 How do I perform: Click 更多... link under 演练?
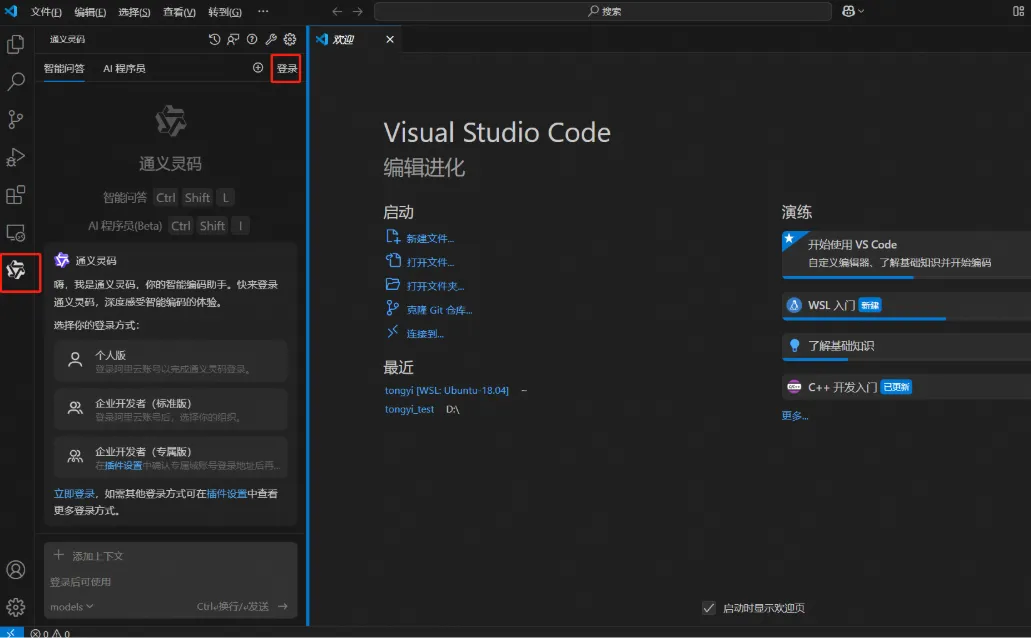coord(794,416)
